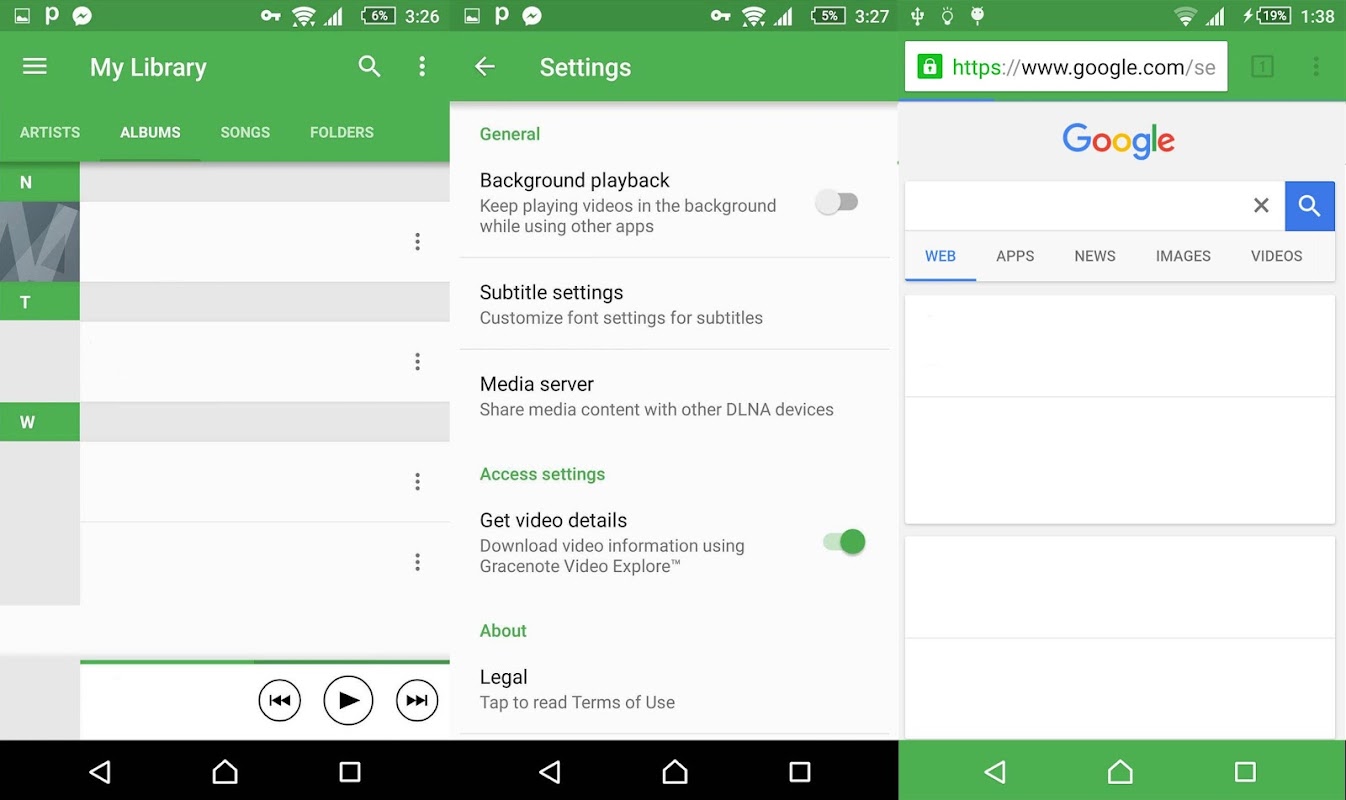Play the current track
Viewport: 1346px width, 800px height.
tap(348, 700)
